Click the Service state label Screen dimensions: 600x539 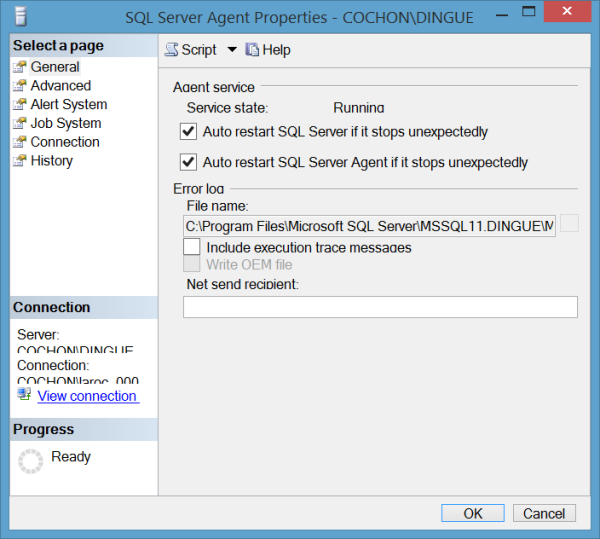pos(227,108)
